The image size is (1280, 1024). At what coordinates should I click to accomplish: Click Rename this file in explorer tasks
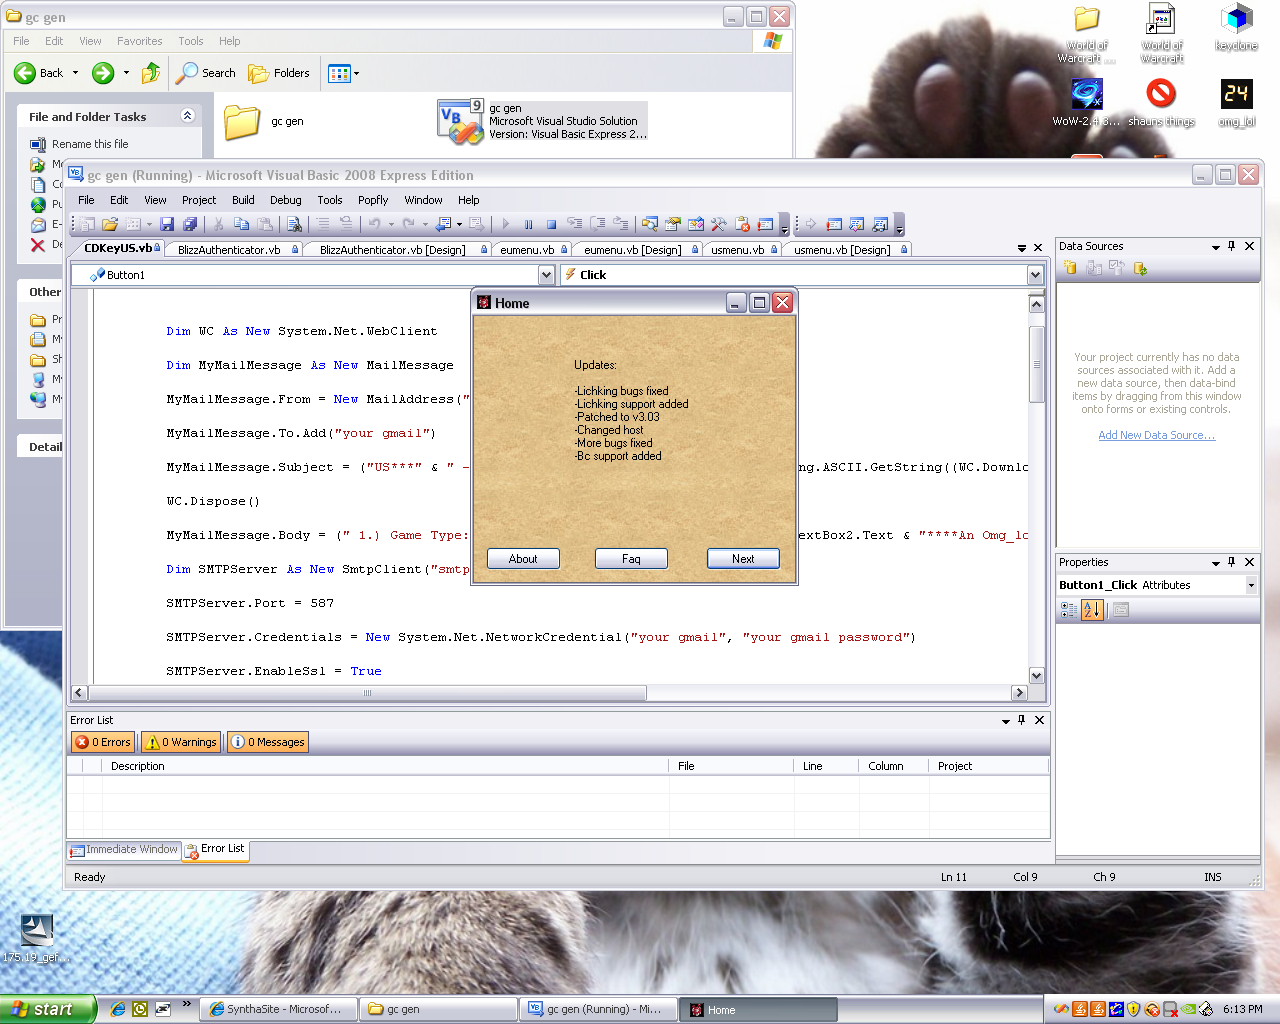90,144
